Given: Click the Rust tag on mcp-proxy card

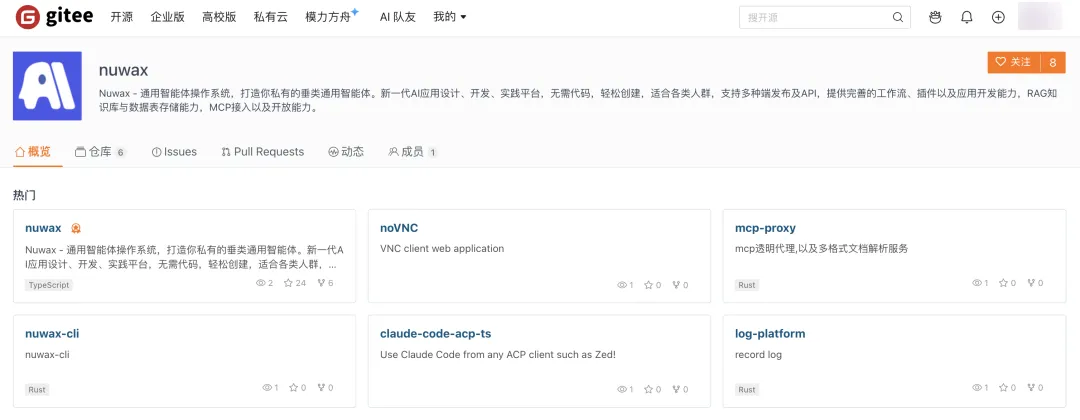Looking at the screenshot, I should click(747, 284).
